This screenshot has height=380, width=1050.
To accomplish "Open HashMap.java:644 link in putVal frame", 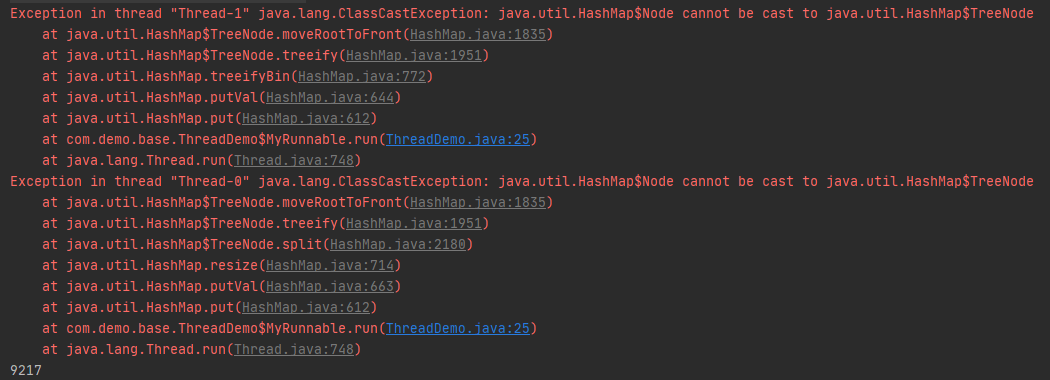I will pyautogui.click(x=329, y=97).
